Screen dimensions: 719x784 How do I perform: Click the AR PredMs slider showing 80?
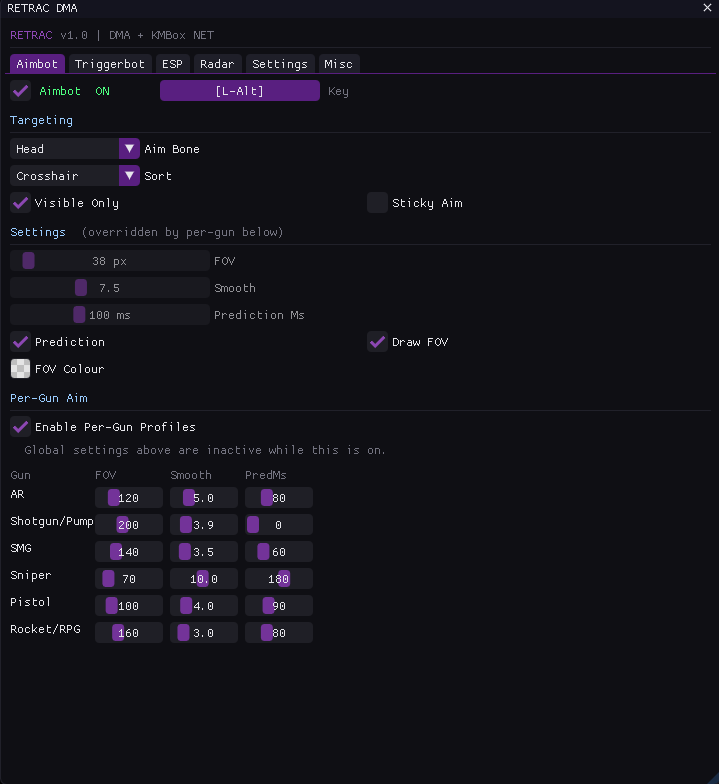(279, 498)
